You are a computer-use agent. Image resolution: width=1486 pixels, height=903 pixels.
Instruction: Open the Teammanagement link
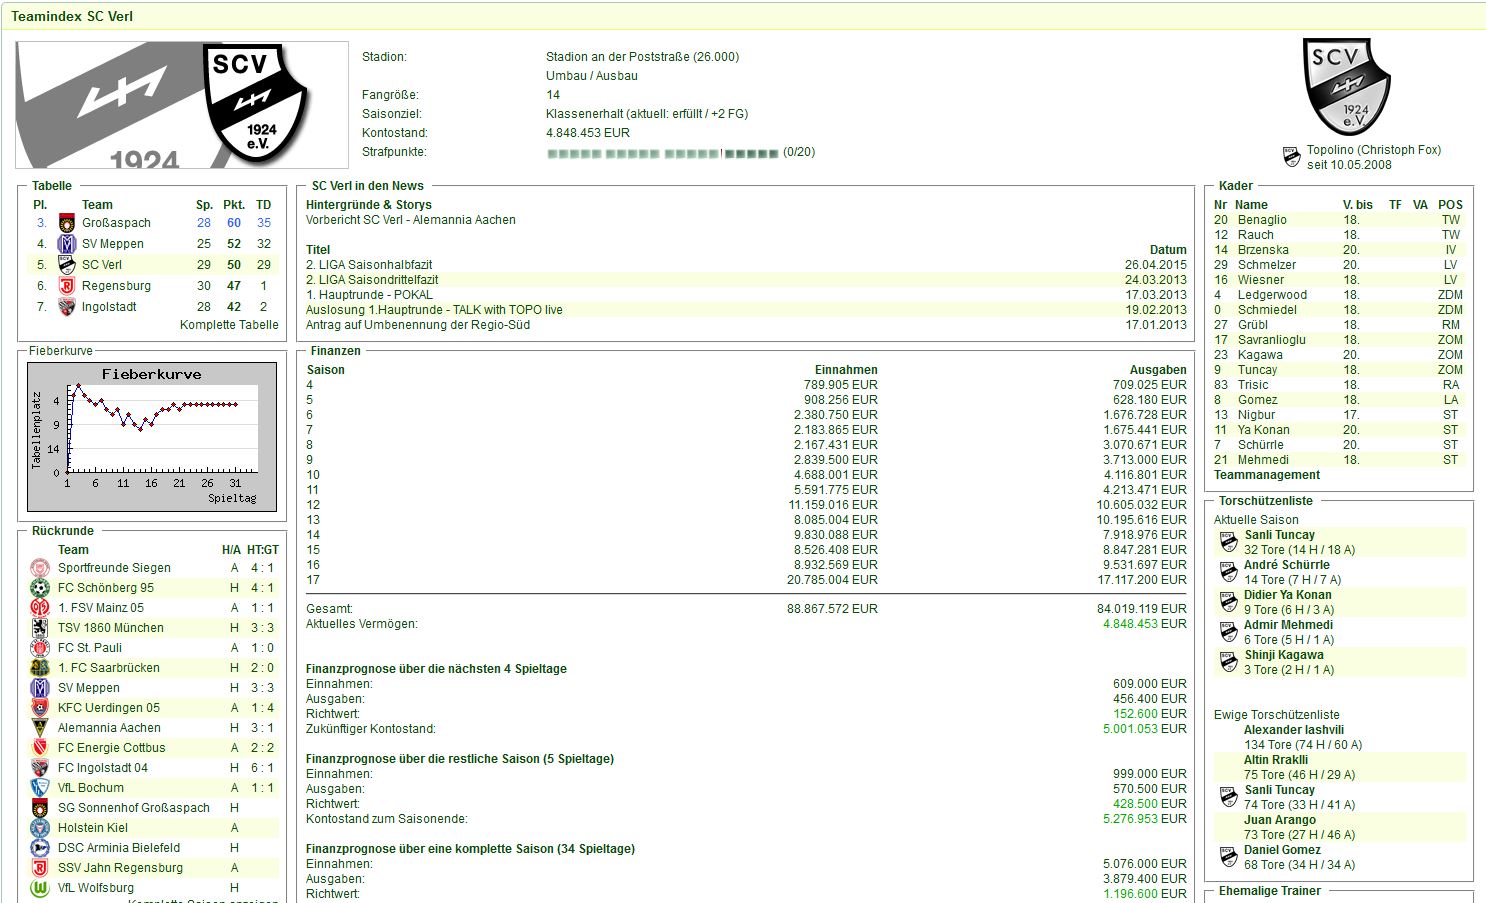click(x=1267, y=475)
